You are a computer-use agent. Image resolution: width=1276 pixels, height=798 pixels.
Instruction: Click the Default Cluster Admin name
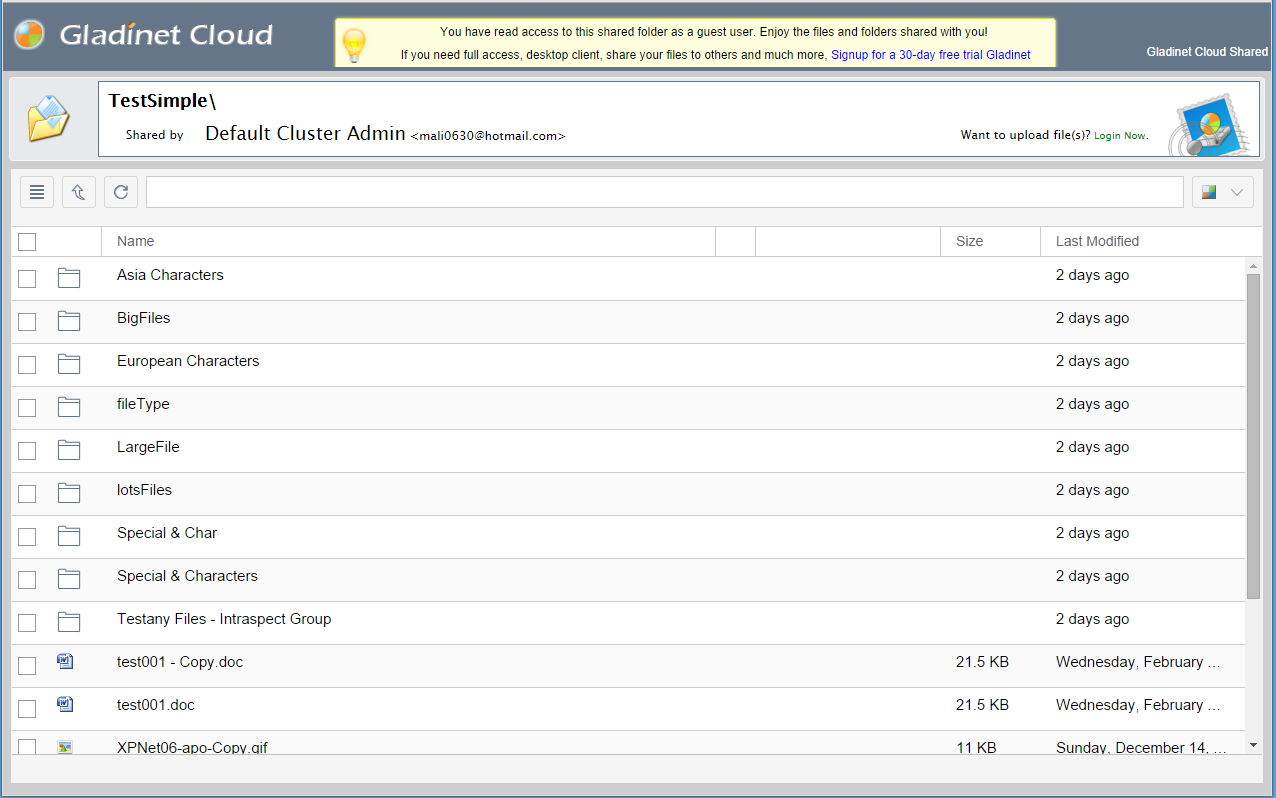click(305, 133)
